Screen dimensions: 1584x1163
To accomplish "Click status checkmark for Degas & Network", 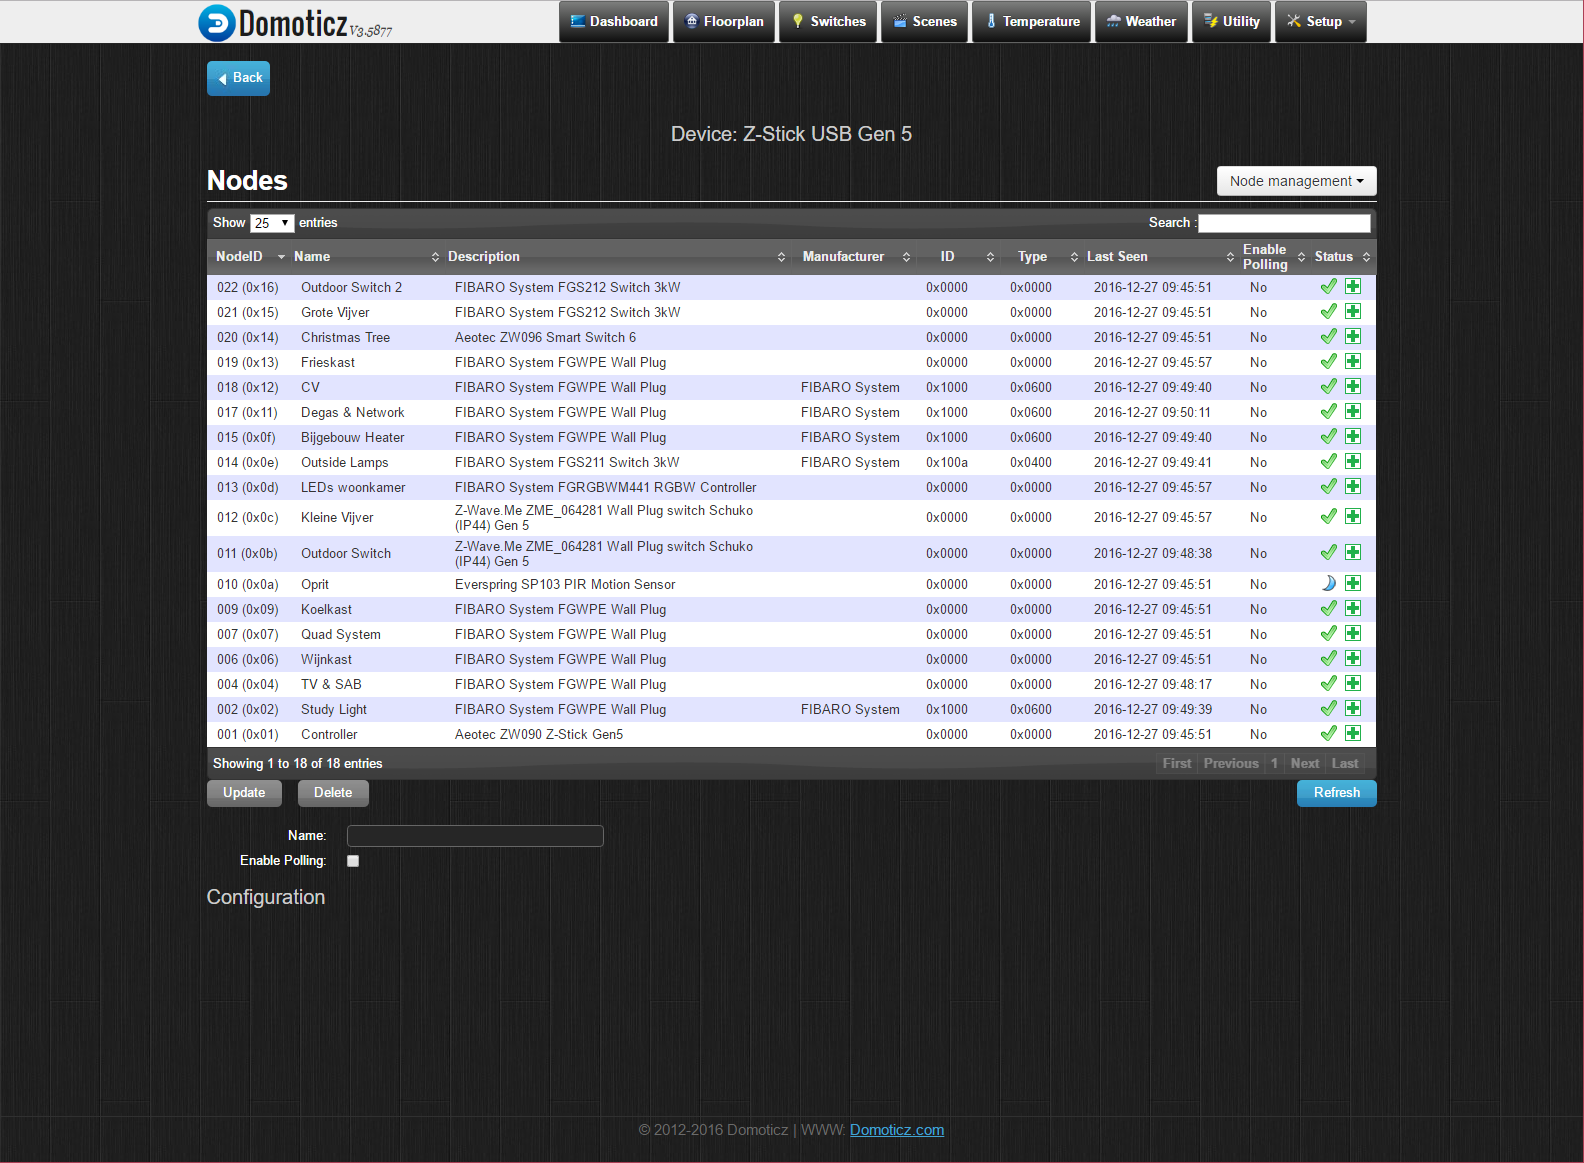I will point(1329,411).
